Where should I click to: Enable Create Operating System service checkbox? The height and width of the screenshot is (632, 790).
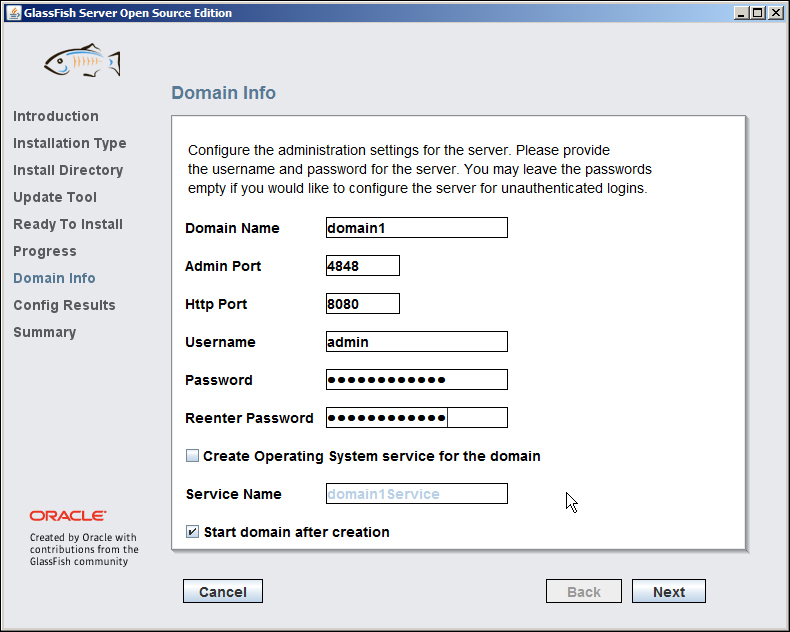[x=193, y=456]
